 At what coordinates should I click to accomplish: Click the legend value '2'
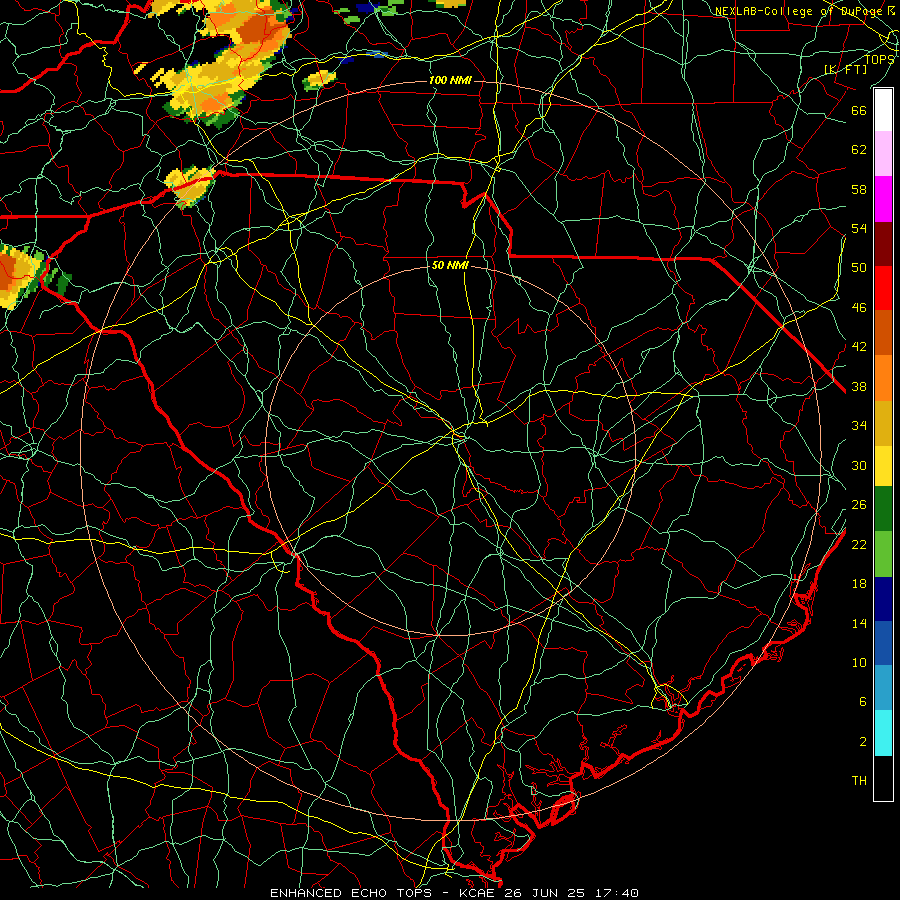tap(863, 741)
